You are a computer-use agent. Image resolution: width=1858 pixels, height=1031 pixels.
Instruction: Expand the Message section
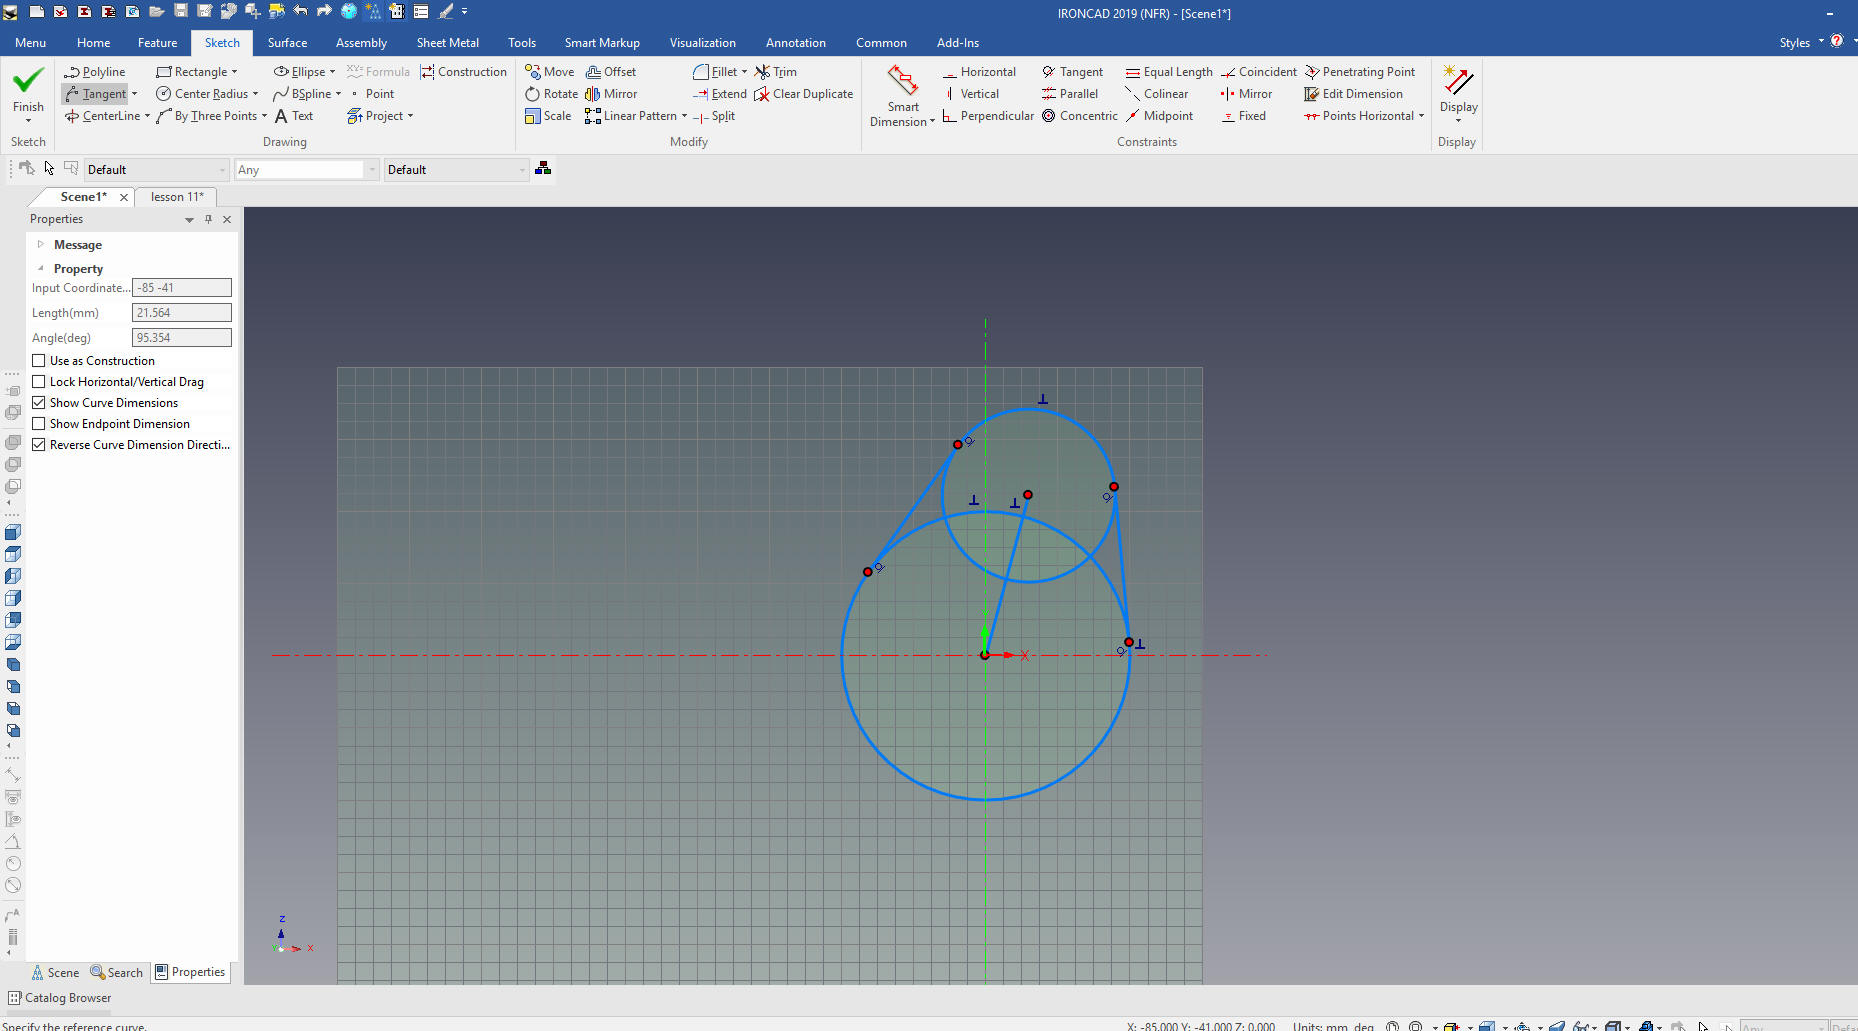[x=41, y=245]
